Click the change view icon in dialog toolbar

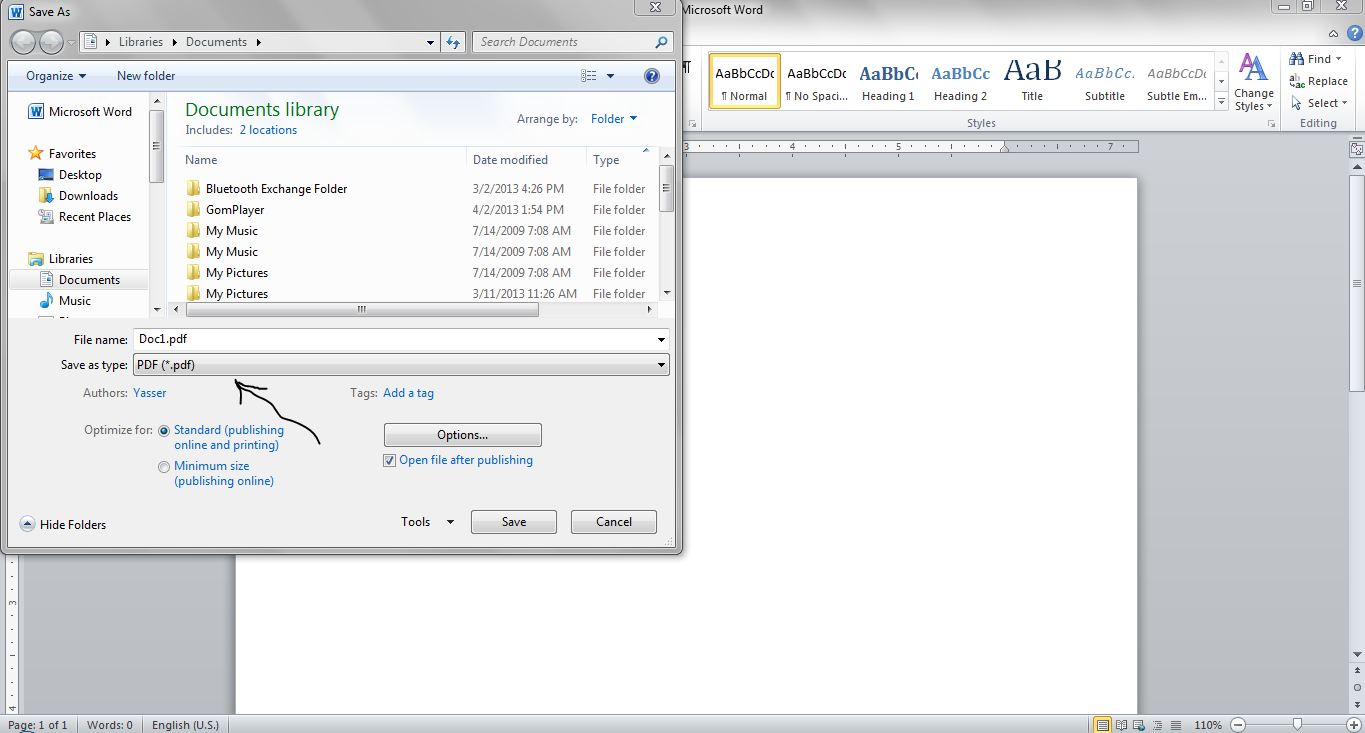tap(589, 76)
